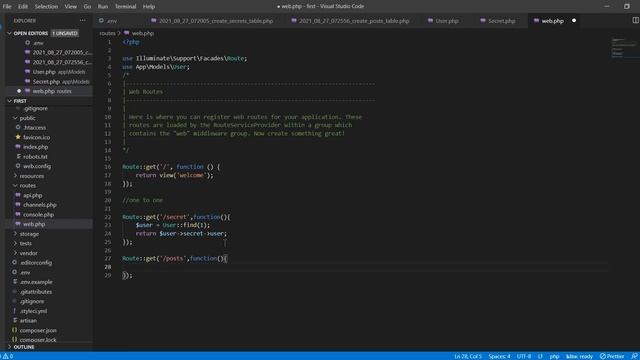Image resolution: width=640 pixels, height=360 pixels.
Task: Open index.php in public folder
Action: coord(35,147)
